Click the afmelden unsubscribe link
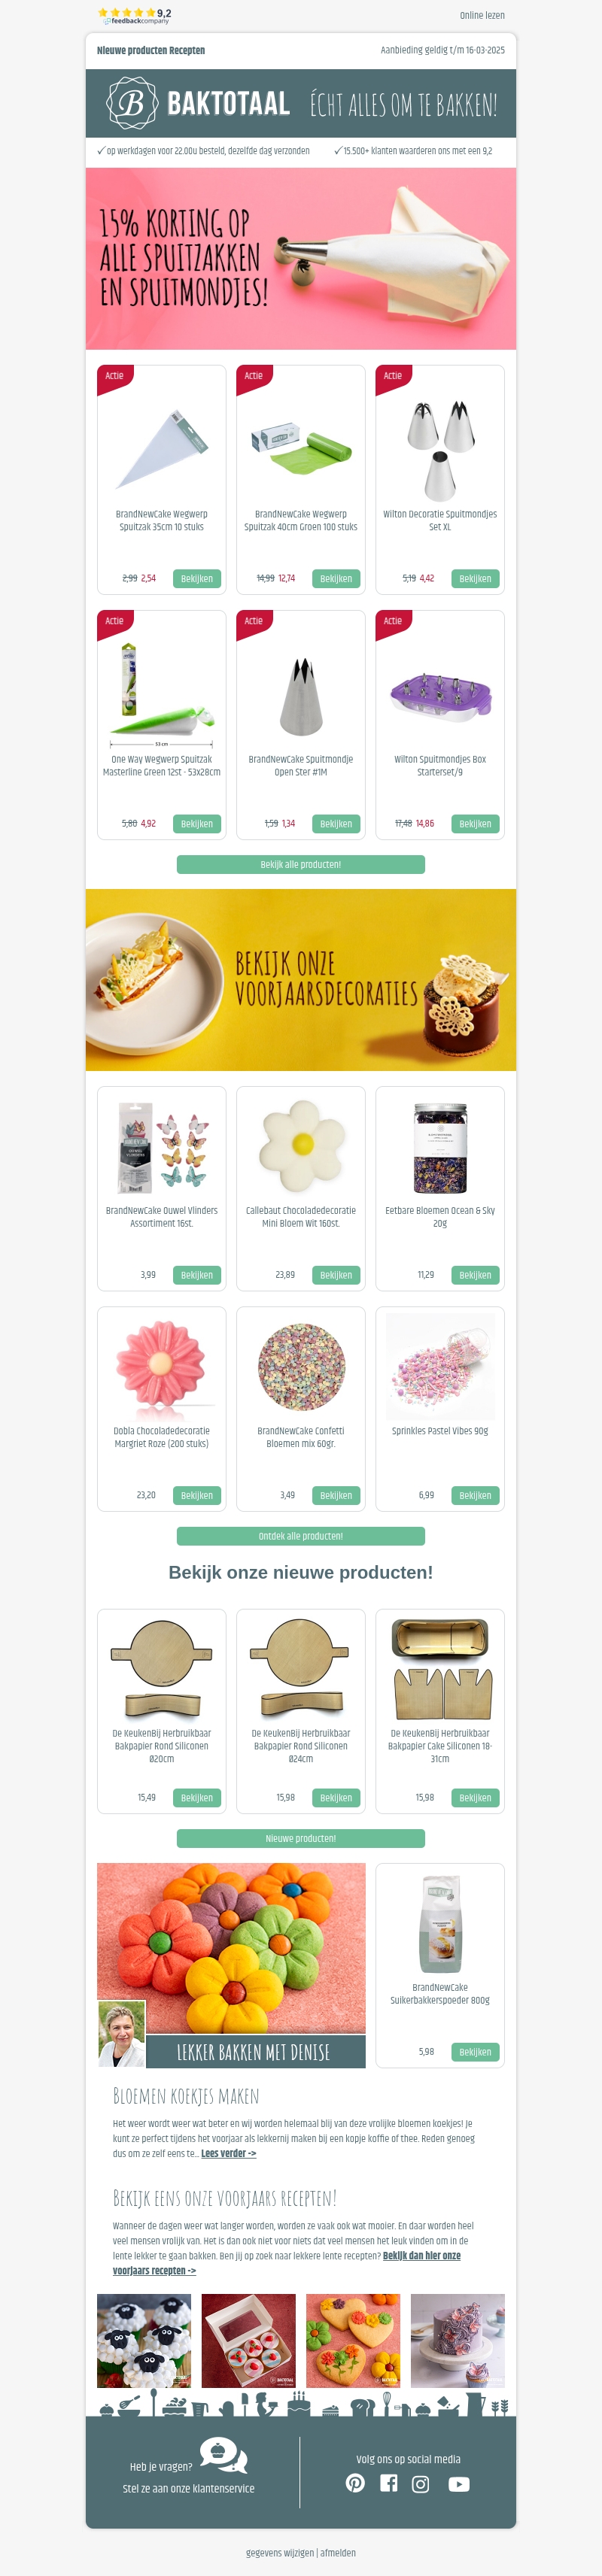602x2576 pixels. click(338, 2553)
